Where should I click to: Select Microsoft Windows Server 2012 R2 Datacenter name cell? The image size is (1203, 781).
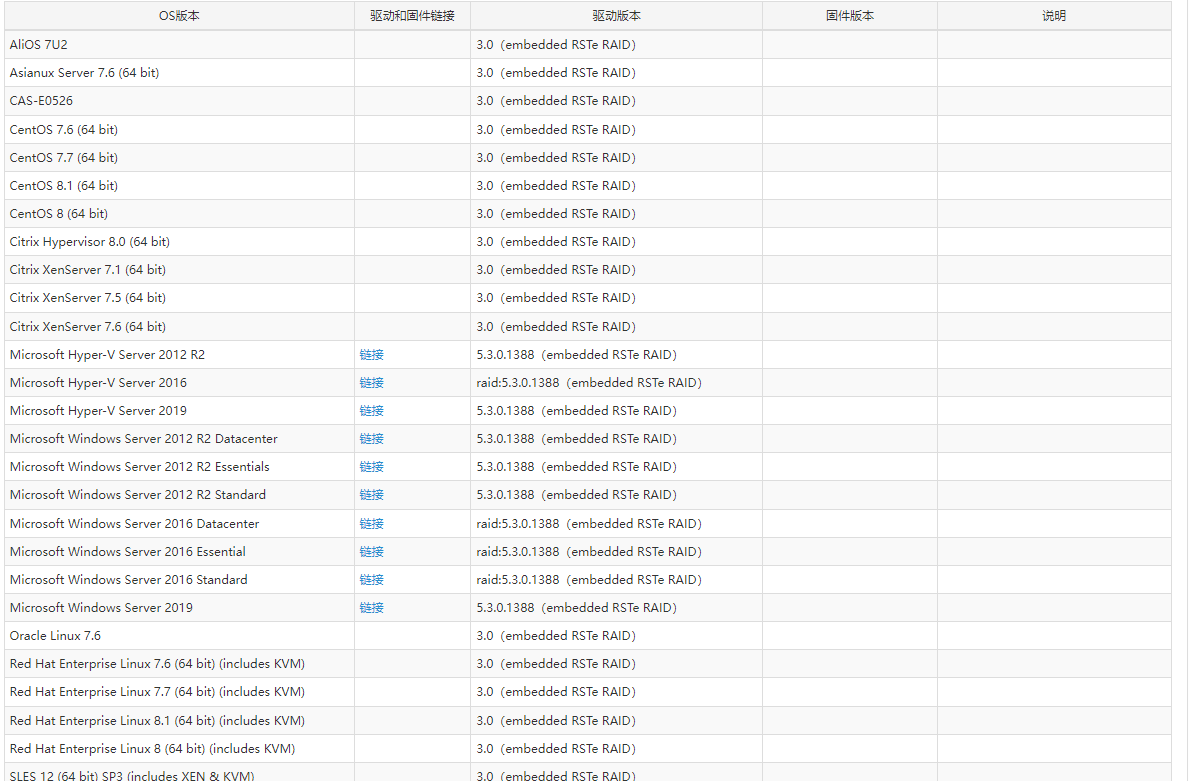click(x=179, y=439)
